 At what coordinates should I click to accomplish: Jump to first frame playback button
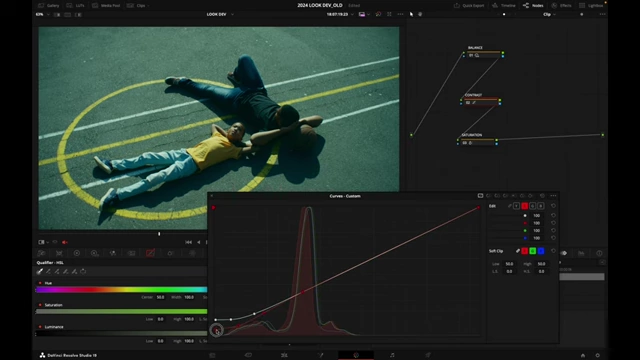click(188, 242)
